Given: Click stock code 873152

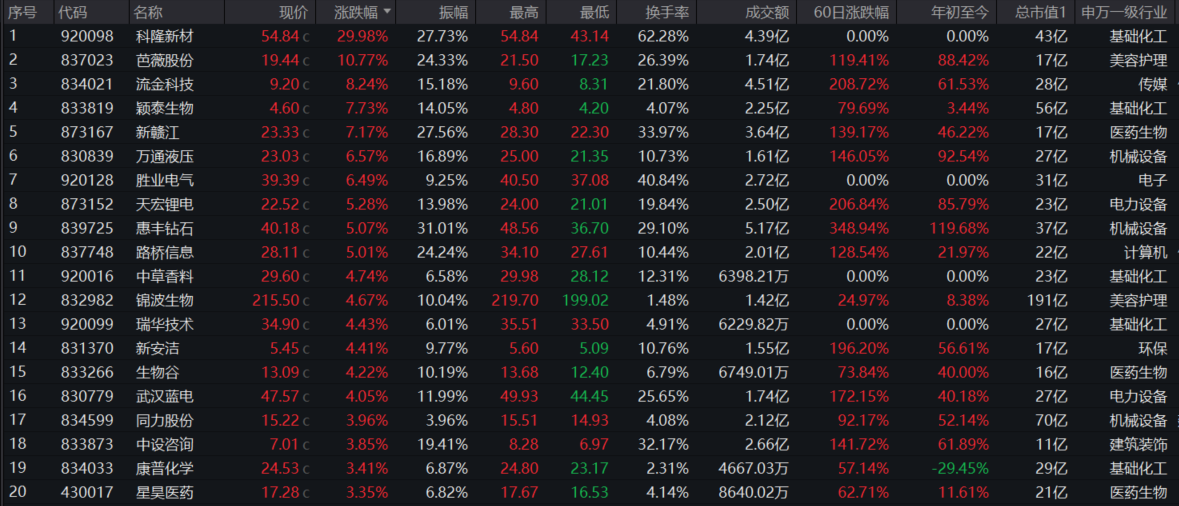Looking at the screenshot, I should tap(86, 204).
